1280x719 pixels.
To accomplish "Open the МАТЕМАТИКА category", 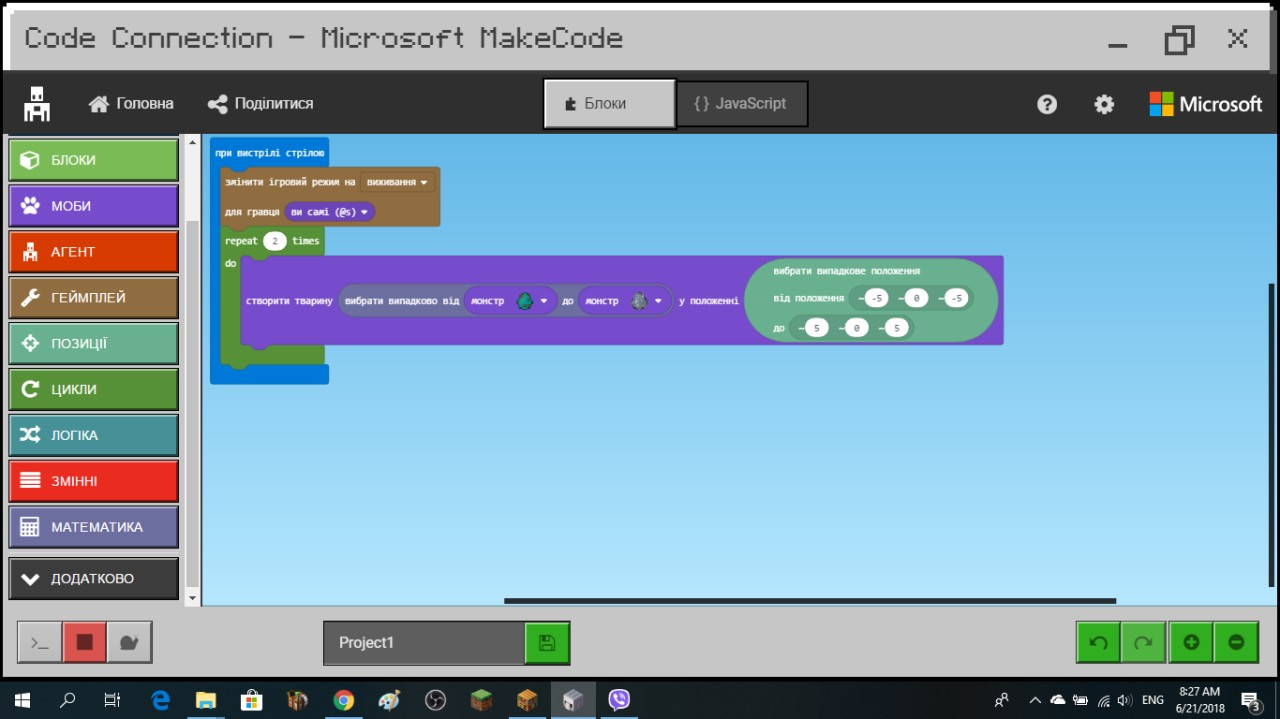I will click(x=93, y=527).
